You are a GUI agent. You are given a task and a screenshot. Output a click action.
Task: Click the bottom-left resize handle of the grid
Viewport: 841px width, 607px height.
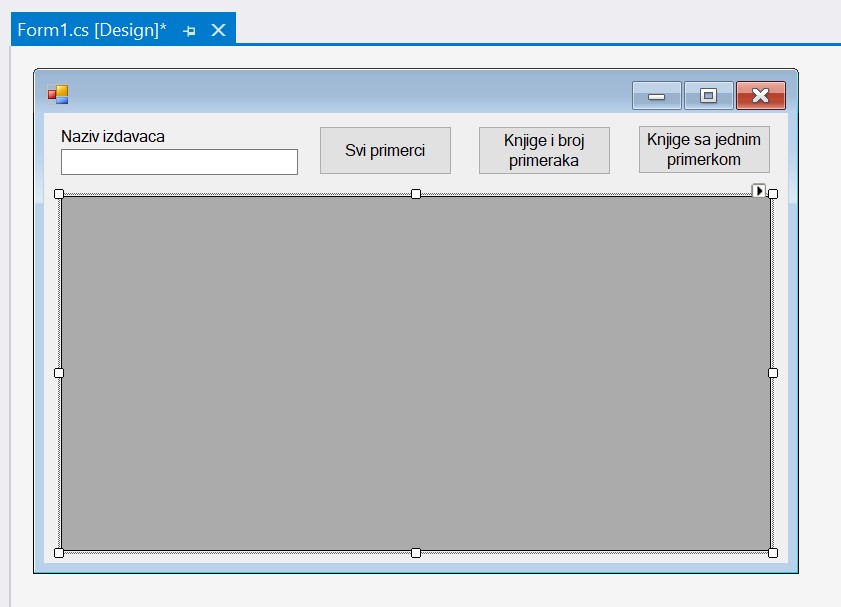pyautogui.click(x=59, y=552)
